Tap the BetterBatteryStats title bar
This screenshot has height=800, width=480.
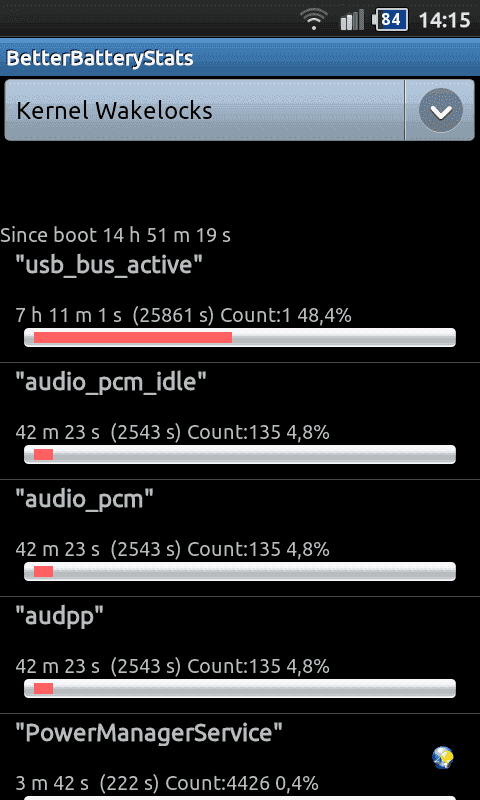pos(240,58)
